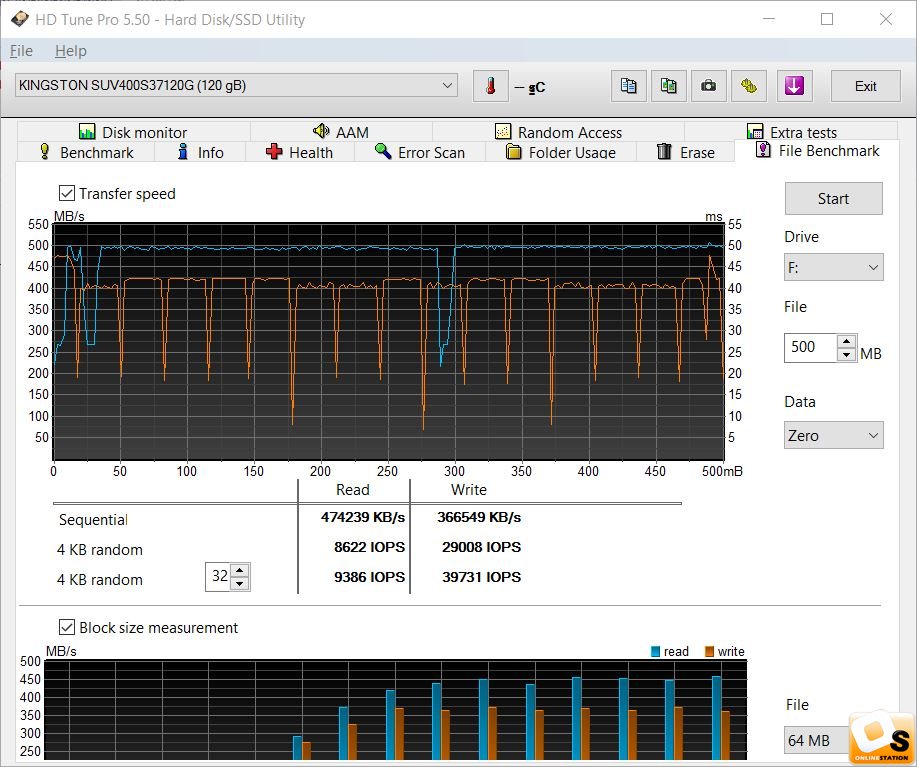Click the copy screenshot to clipboard icon
The image size is (917, 767).
click(668, 86)
